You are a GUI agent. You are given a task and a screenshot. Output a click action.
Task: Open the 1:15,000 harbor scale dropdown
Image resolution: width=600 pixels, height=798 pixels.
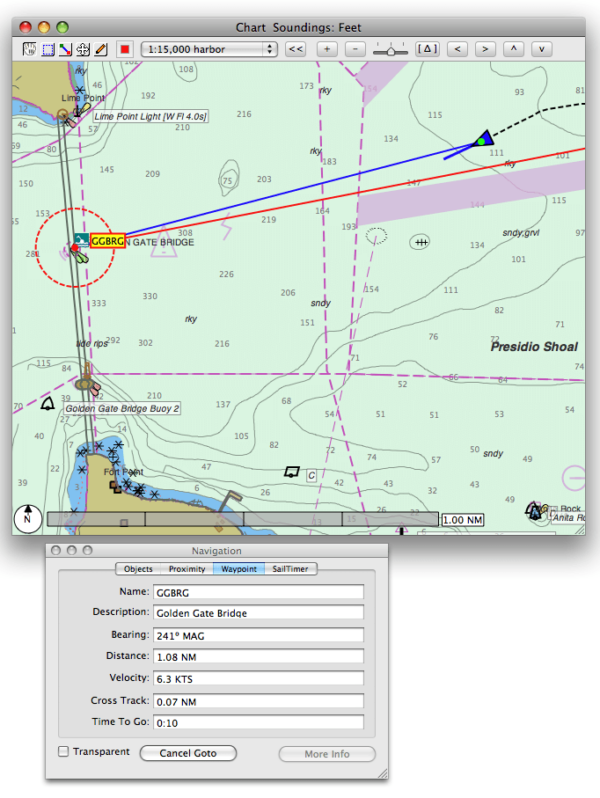209,48
